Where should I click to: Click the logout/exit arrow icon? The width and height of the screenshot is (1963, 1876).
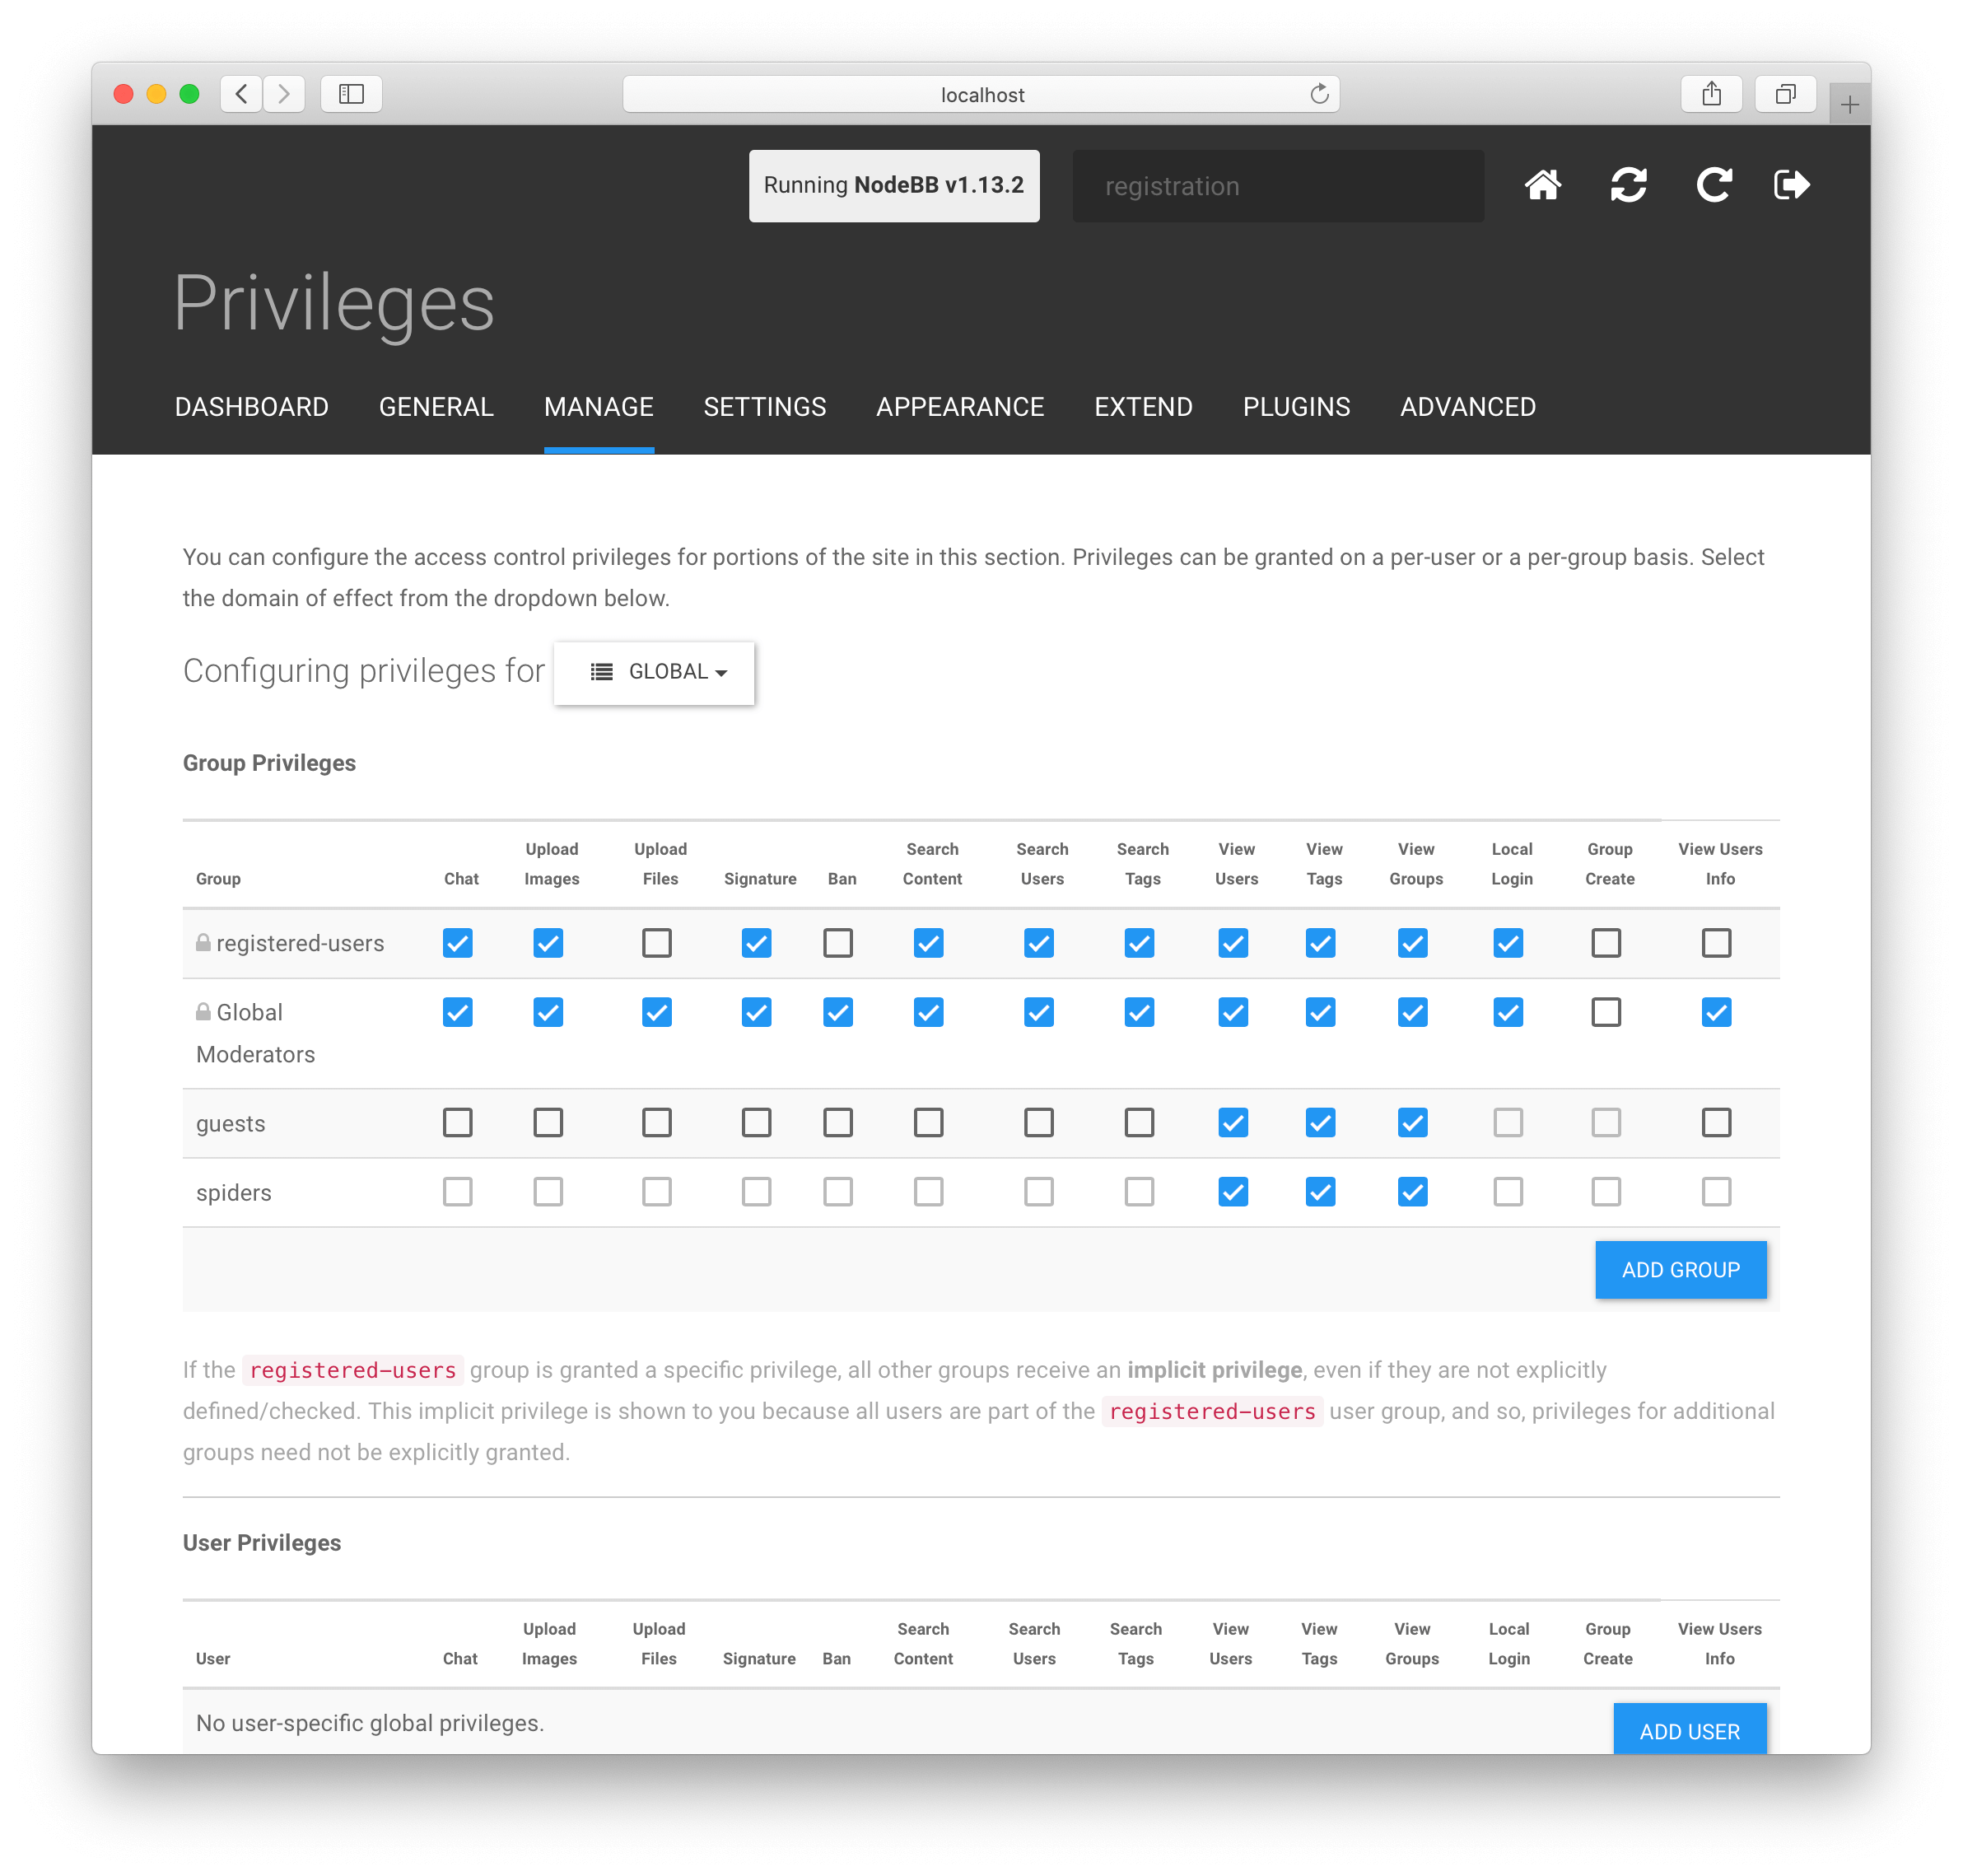[1795, 184]
